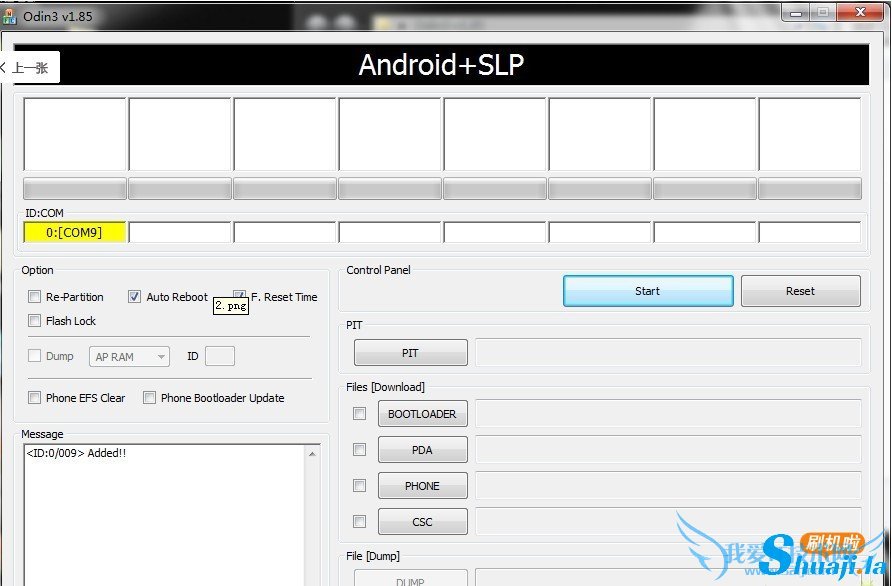892x586 pixels.
Task: Open the AP RAM dropdown
Action: 129,357
